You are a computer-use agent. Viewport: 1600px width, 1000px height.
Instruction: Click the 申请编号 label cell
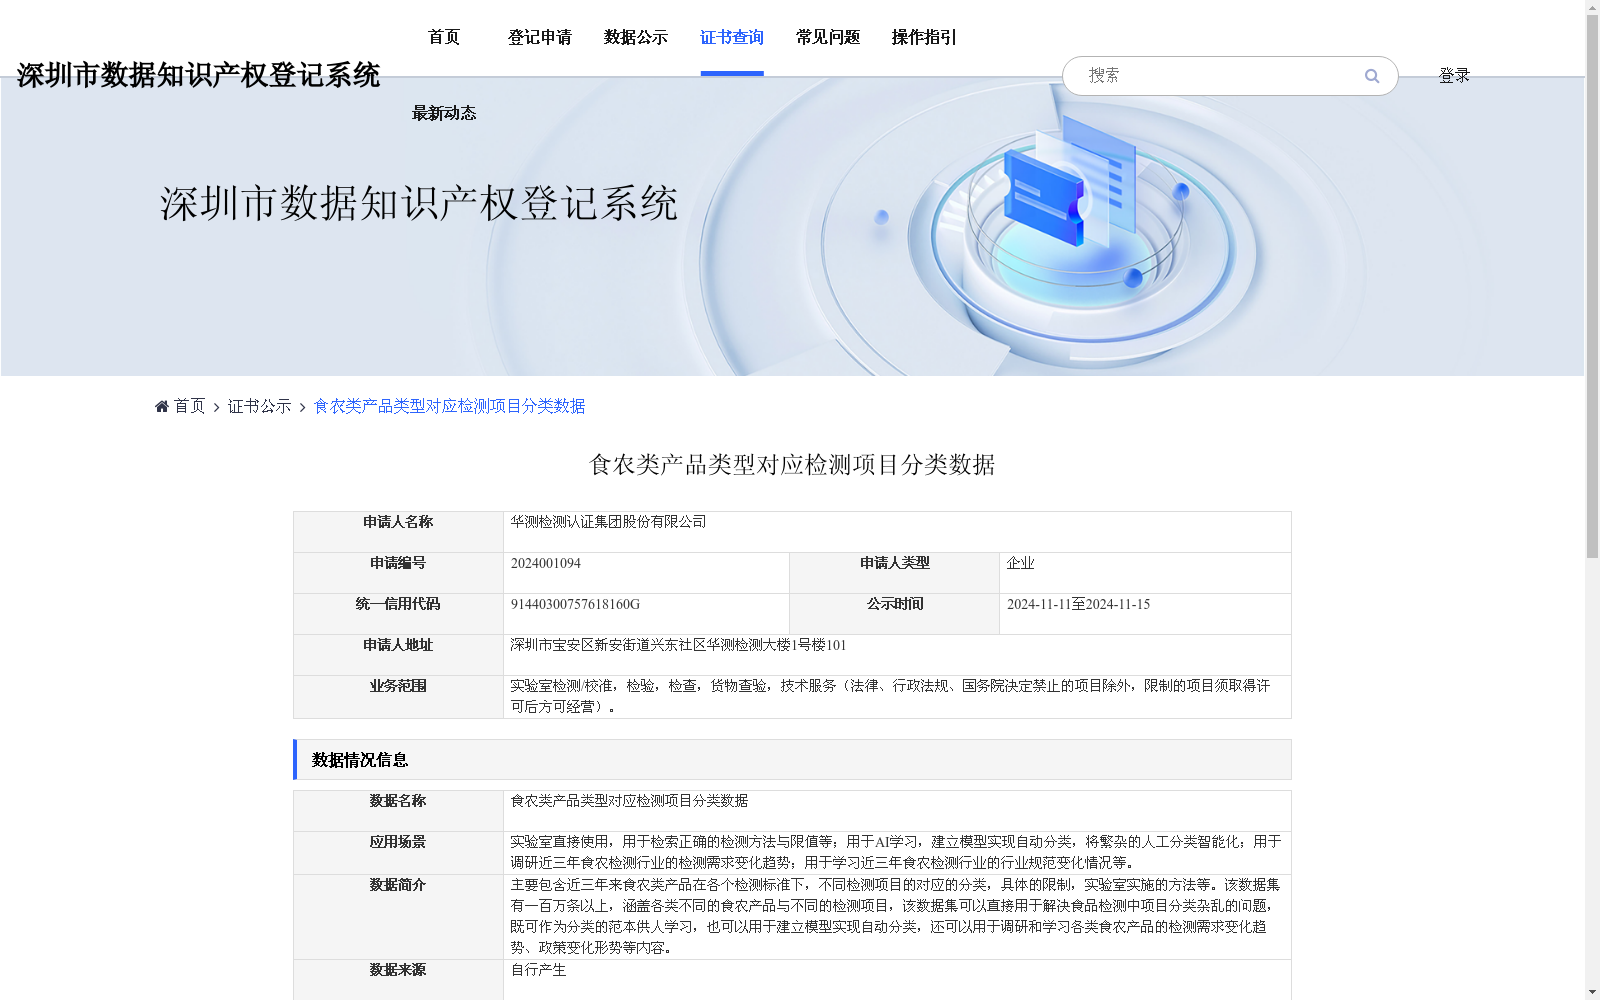click(398, 573)
